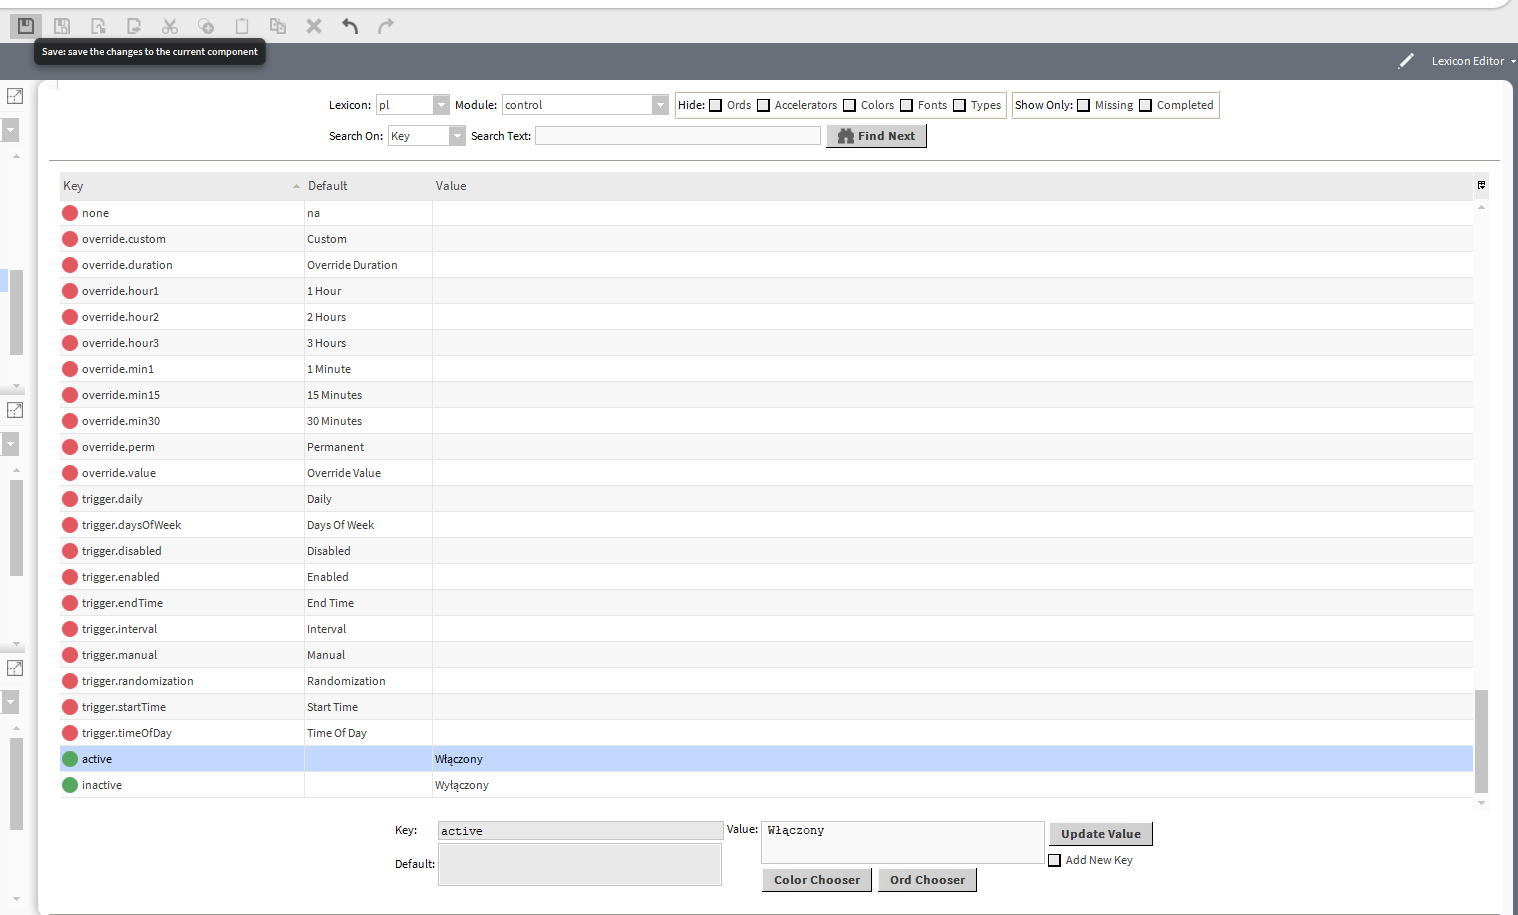Open the Lexicon dropdown showing pl

[441, 105]
